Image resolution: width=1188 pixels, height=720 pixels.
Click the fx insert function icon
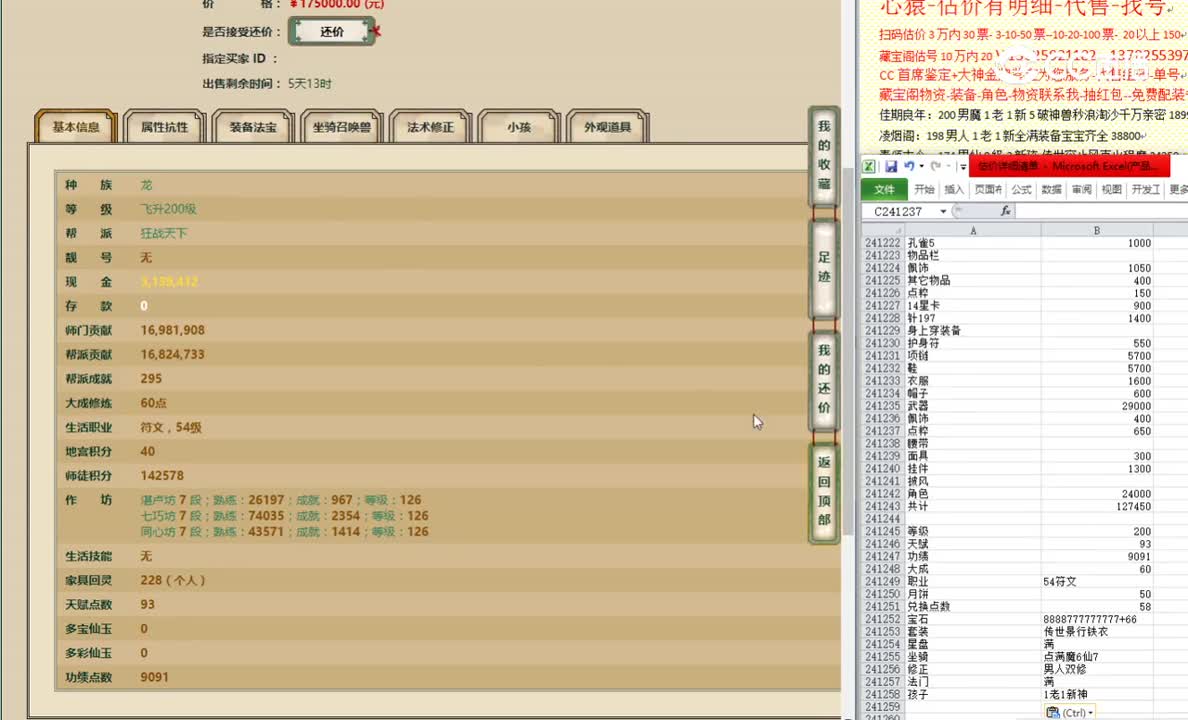tap(1005, 211)
